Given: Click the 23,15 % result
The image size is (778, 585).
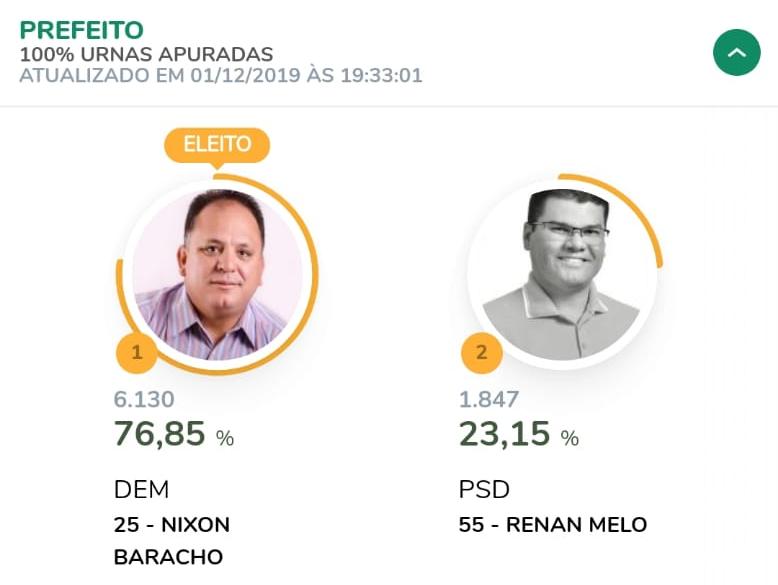Looking at the screenshot, I should 505,434.
